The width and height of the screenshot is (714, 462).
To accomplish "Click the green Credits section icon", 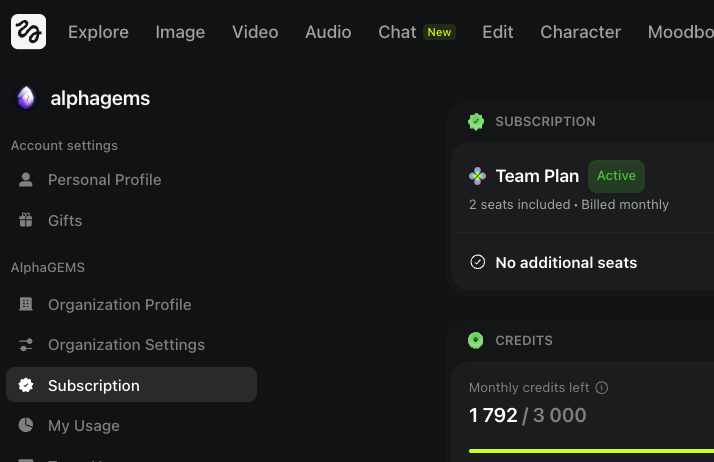I will 476,340.
